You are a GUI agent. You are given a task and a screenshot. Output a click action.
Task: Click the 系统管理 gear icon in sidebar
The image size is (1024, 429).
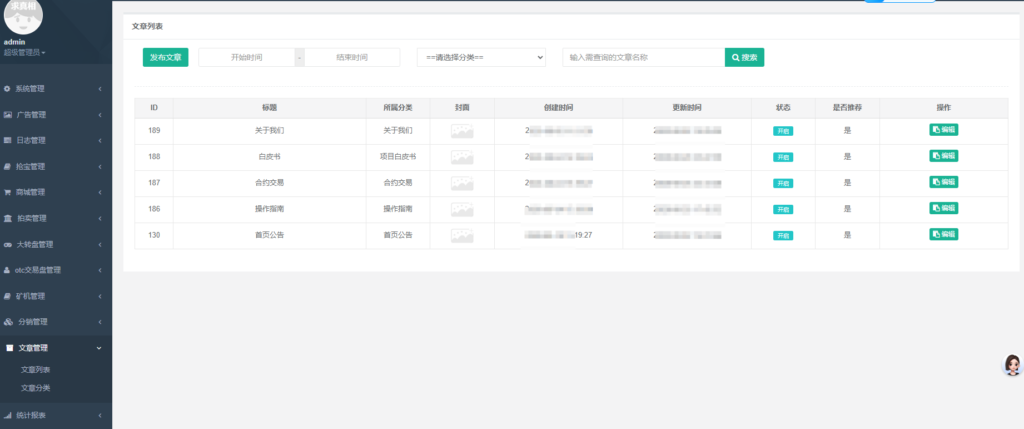pyautogui.click(x=8, y=89)
